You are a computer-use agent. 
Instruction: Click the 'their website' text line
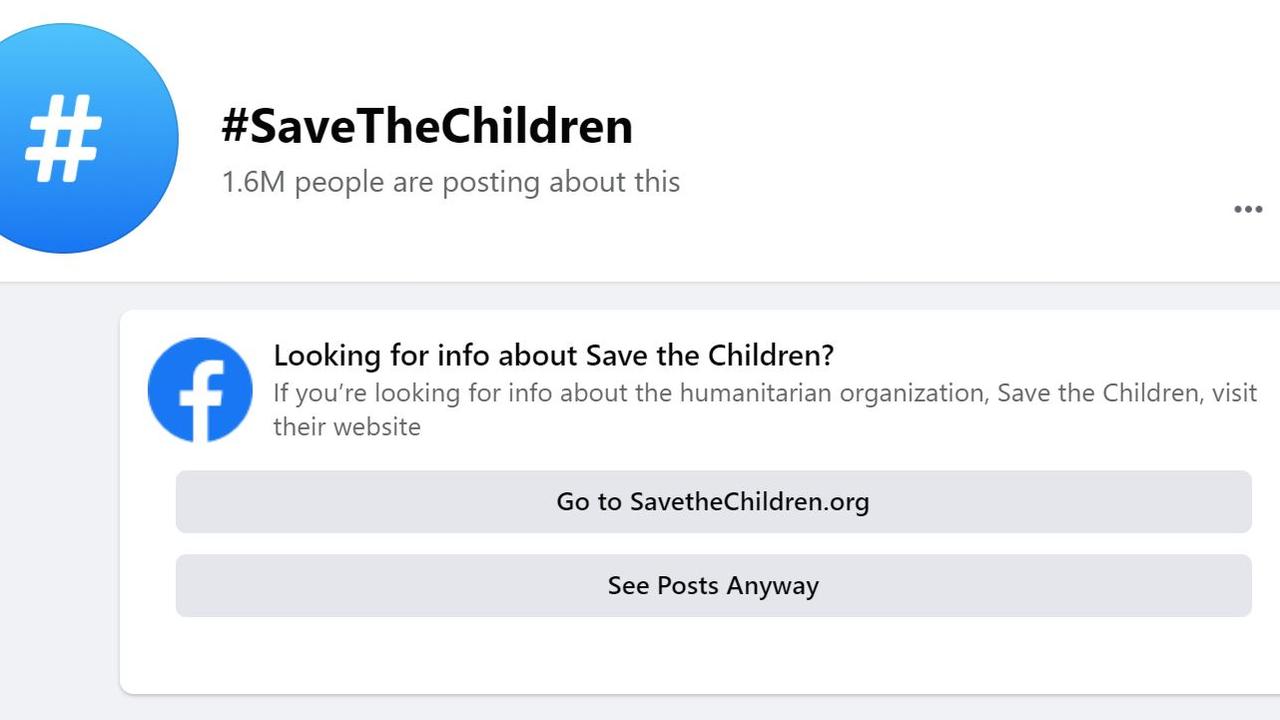(347, 427)
